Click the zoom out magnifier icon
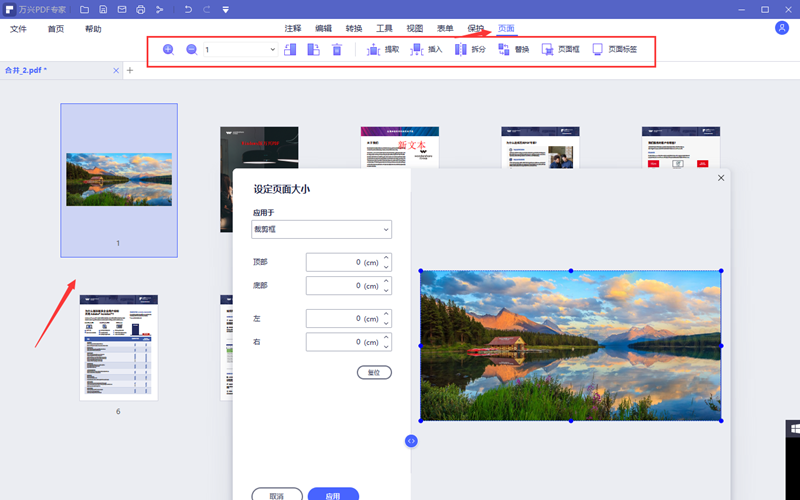Screen dimensions: 800x500 pos(191,49)
